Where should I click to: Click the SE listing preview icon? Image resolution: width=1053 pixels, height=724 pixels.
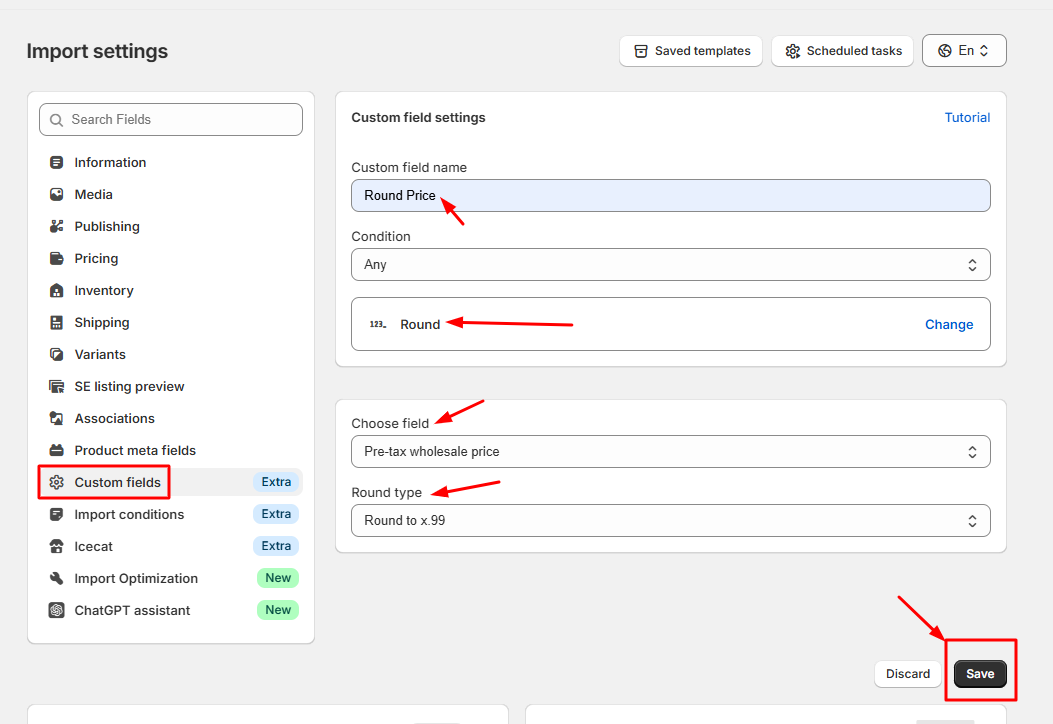[x=56, y=387]
